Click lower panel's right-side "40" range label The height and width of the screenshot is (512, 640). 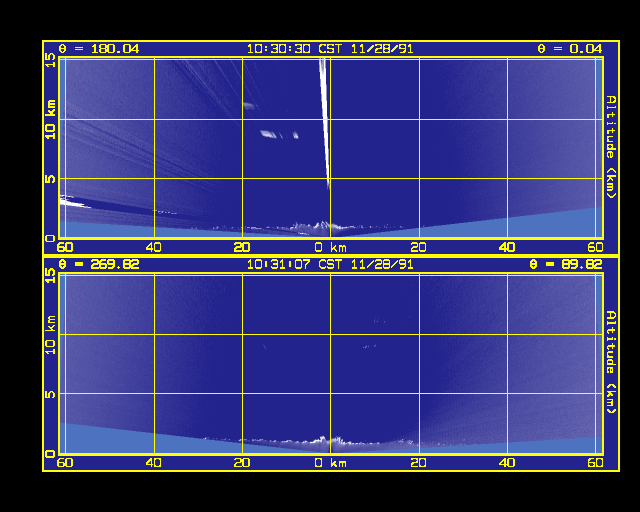coord(507,463)
